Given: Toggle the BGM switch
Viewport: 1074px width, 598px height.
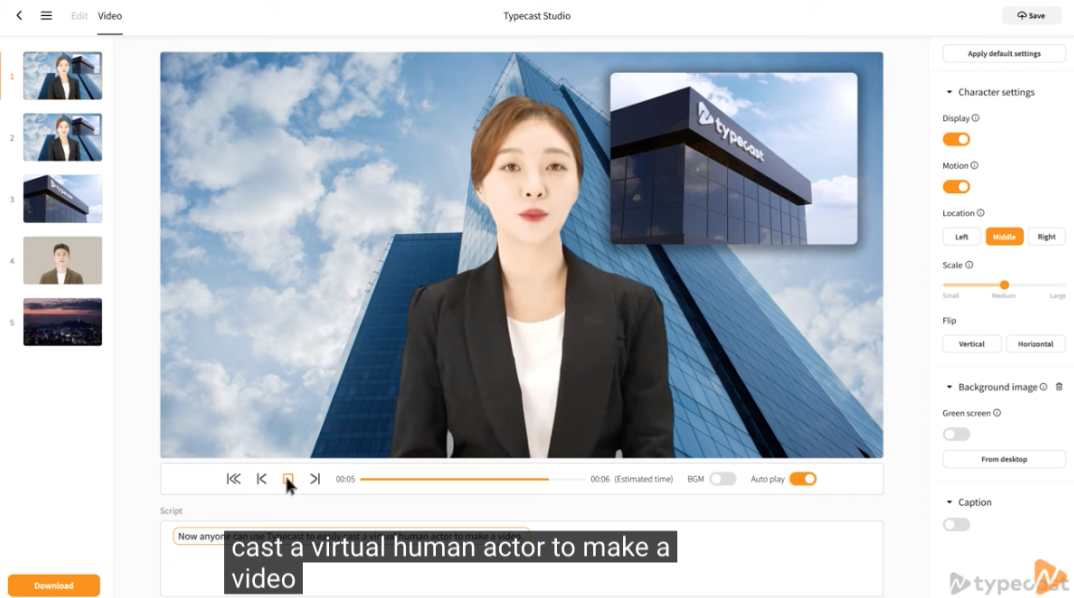Looking at the screenshot, I should [723, 479].
